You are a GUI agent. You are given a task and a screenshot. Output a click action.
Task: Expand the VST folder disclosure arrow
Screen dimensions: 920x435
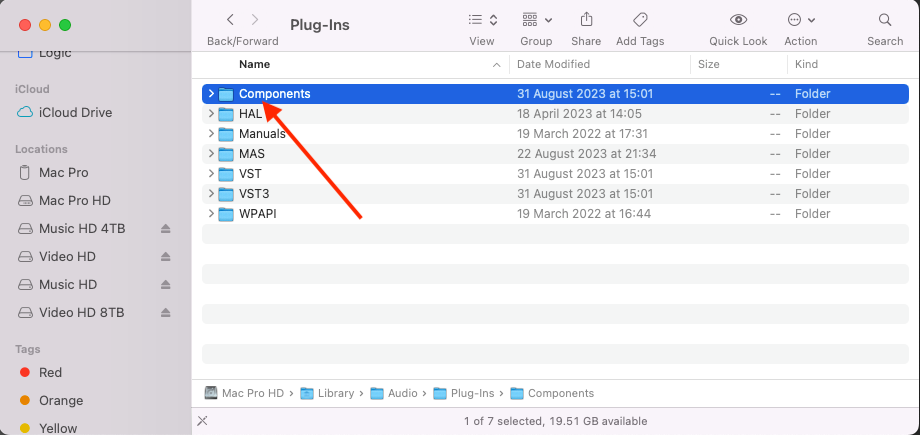point(211,174)
